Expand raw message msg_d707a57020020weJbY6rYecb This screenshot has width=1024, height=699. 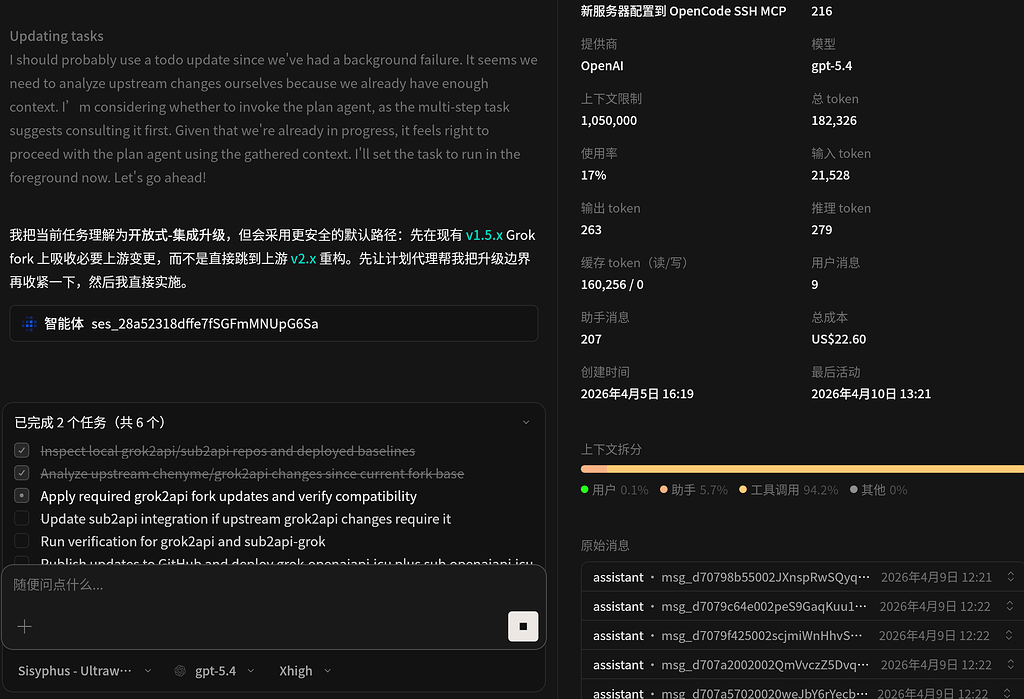[802, 691]
